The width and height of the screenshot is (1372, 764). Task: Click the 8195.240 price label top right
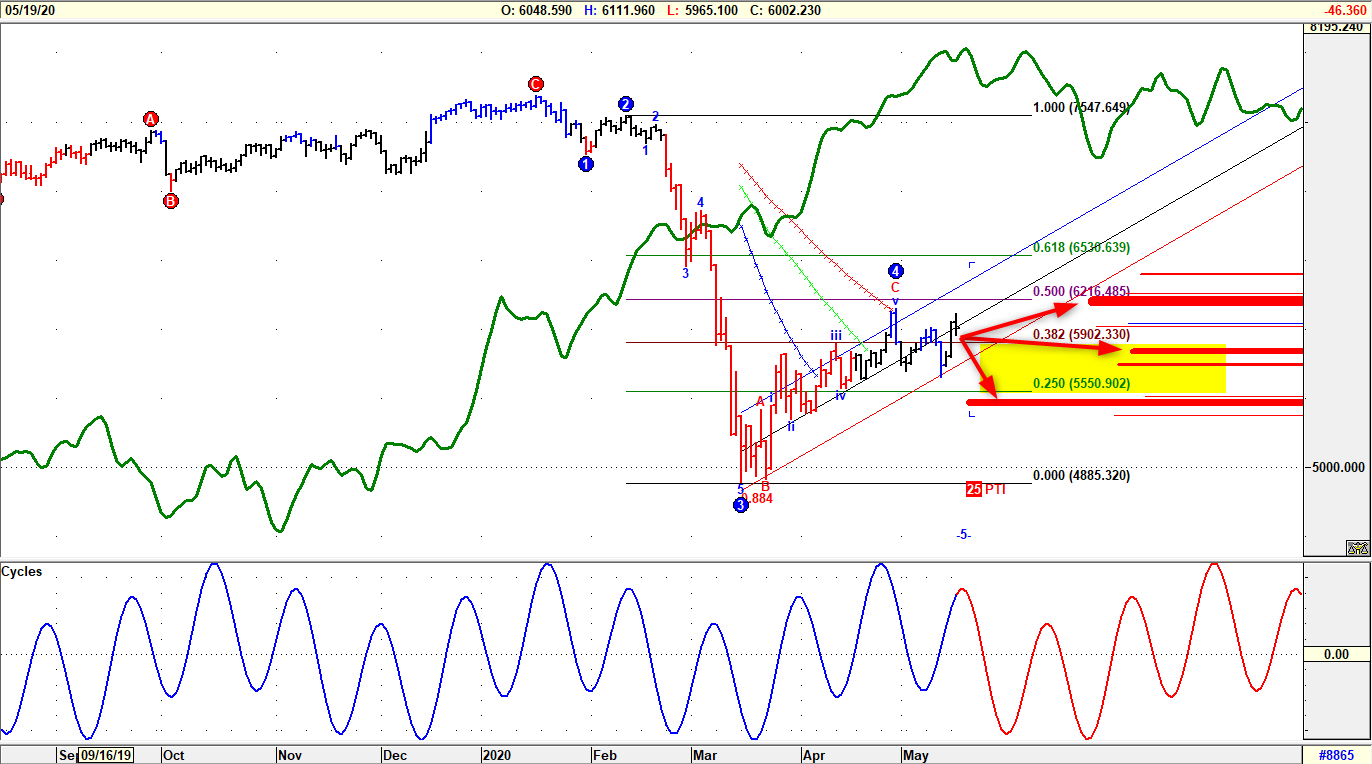[x=1336, y=29]
